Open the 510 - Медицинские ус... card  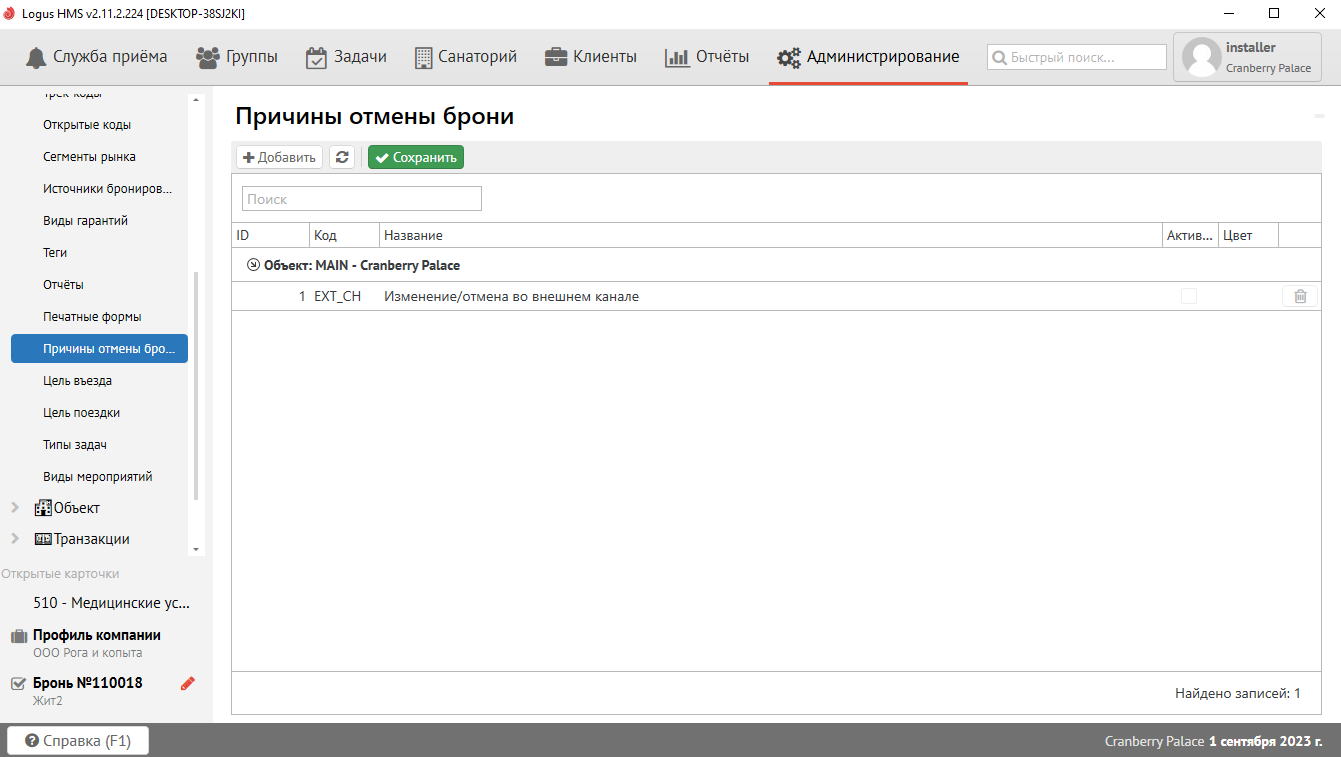pyautogui.click(x=111, y=604)
